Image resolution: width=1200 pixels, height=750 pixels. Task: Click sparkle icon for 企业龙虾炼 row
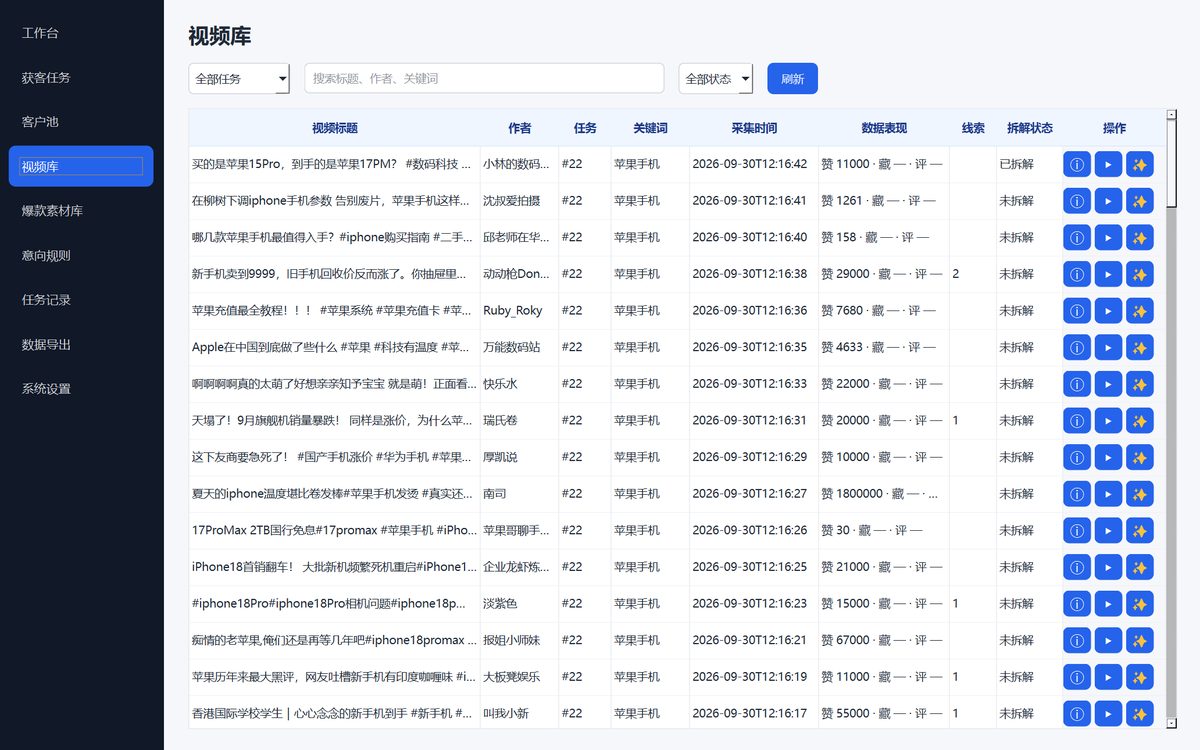click(x=1139, y=567)
